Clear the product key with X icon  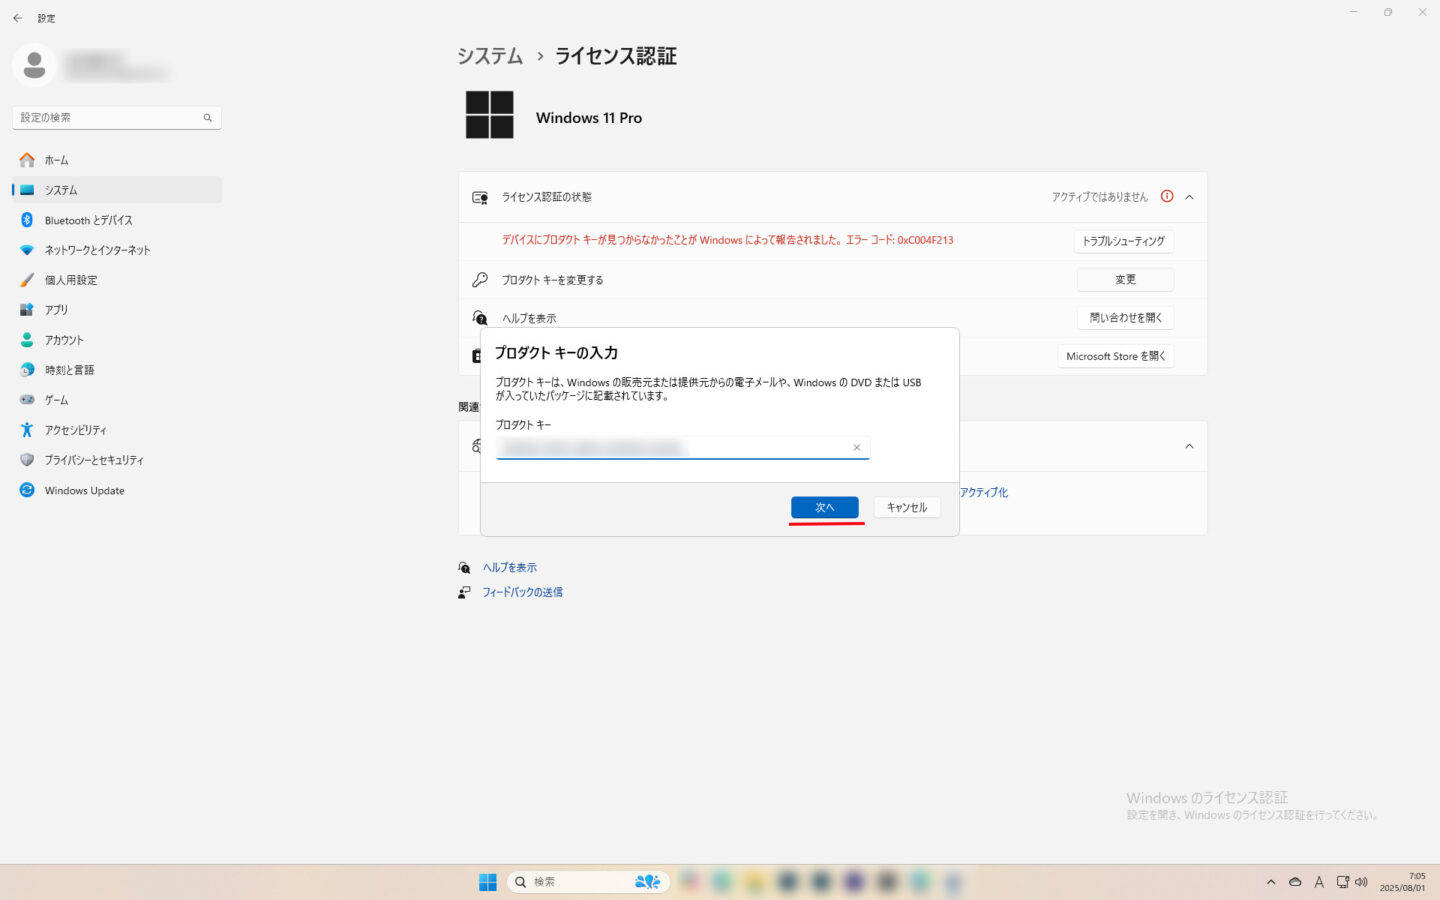click(x=857, y=448)
